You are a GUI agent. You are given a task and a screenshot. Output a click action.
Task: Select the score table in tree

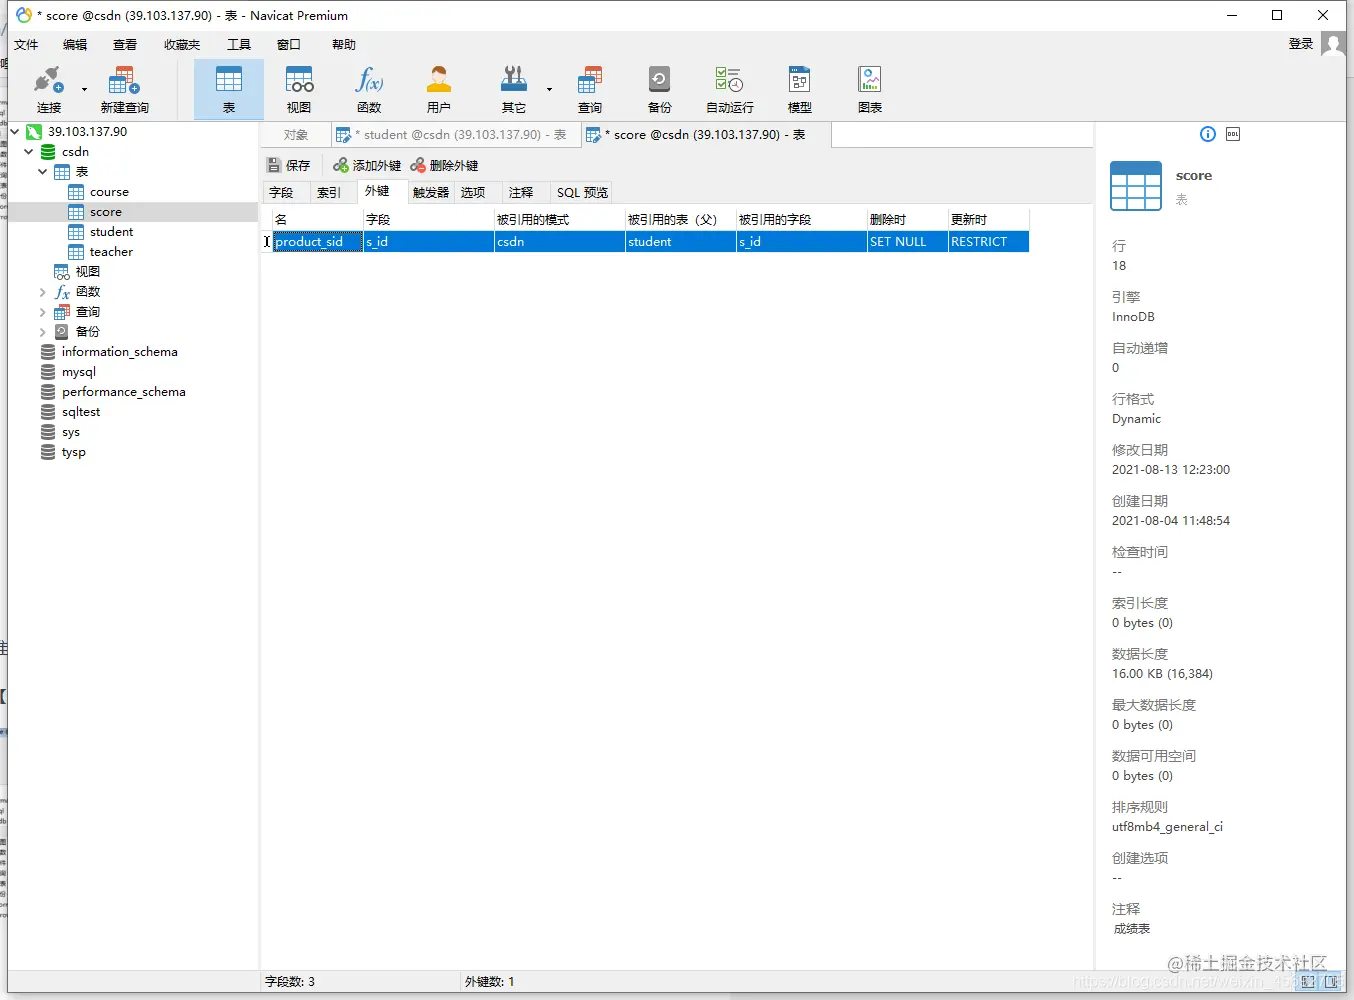click(105, 212)
